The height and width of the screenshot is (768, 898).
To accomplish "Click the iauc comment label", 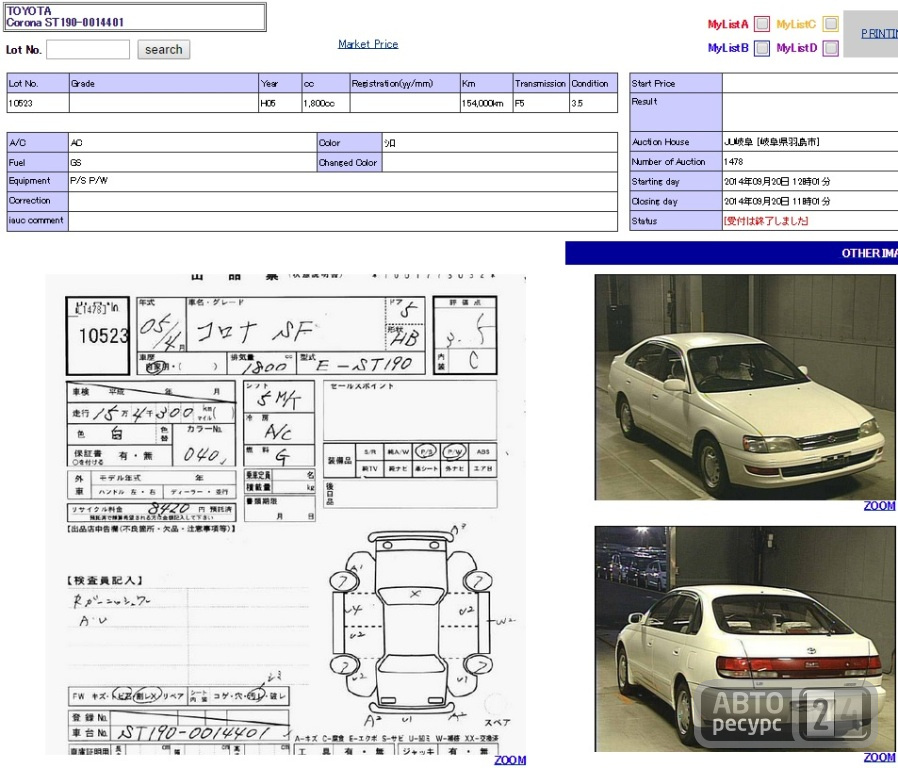I will coord(37,220).
